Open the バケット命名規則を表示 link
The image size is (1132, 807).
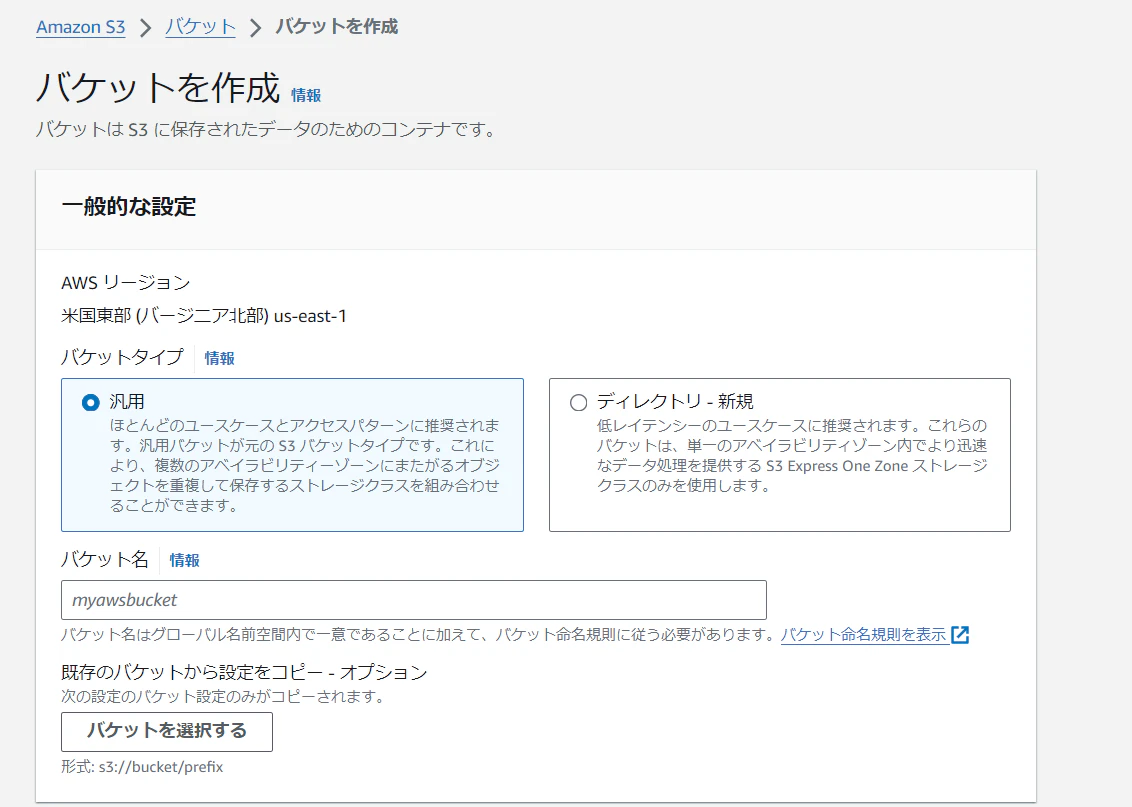pyautogui.click(x=863, y=634)
